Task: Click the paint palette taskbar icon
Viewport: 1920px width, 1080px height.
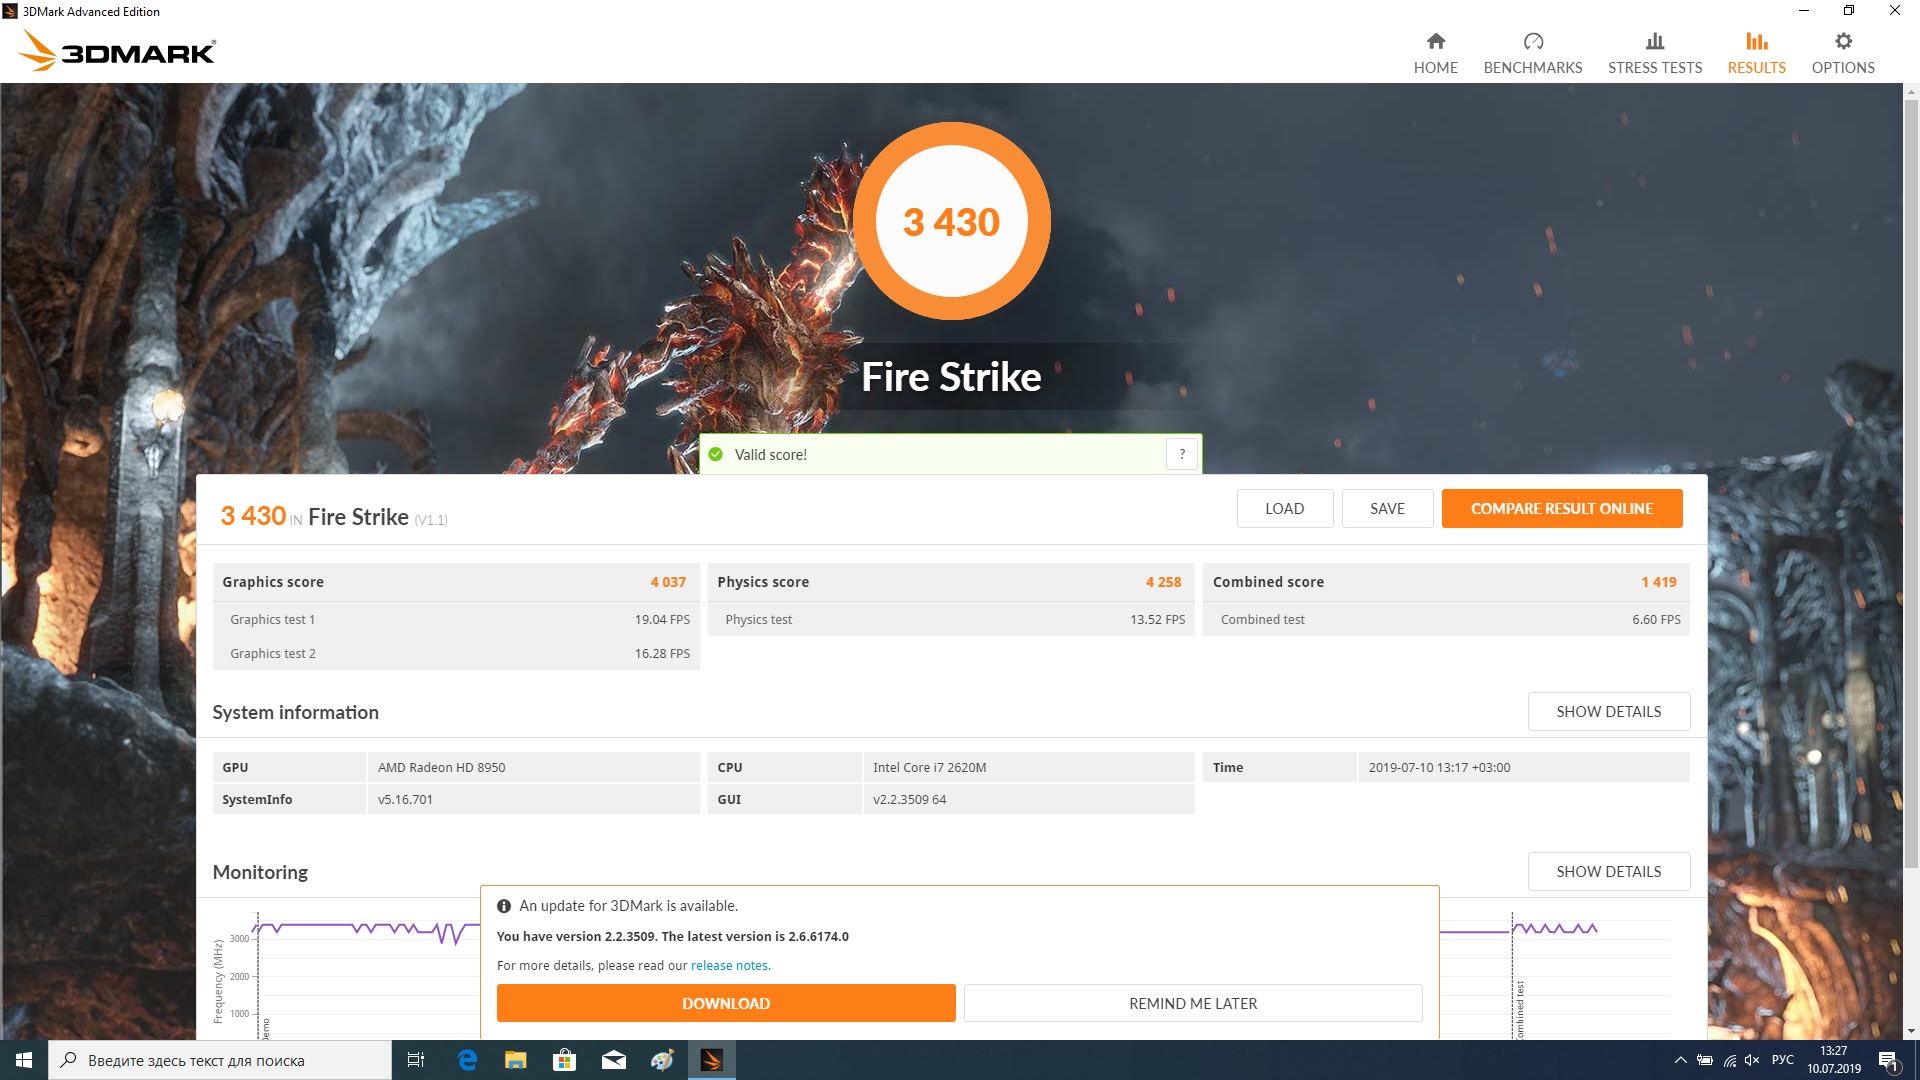Action: [662, 1060]
